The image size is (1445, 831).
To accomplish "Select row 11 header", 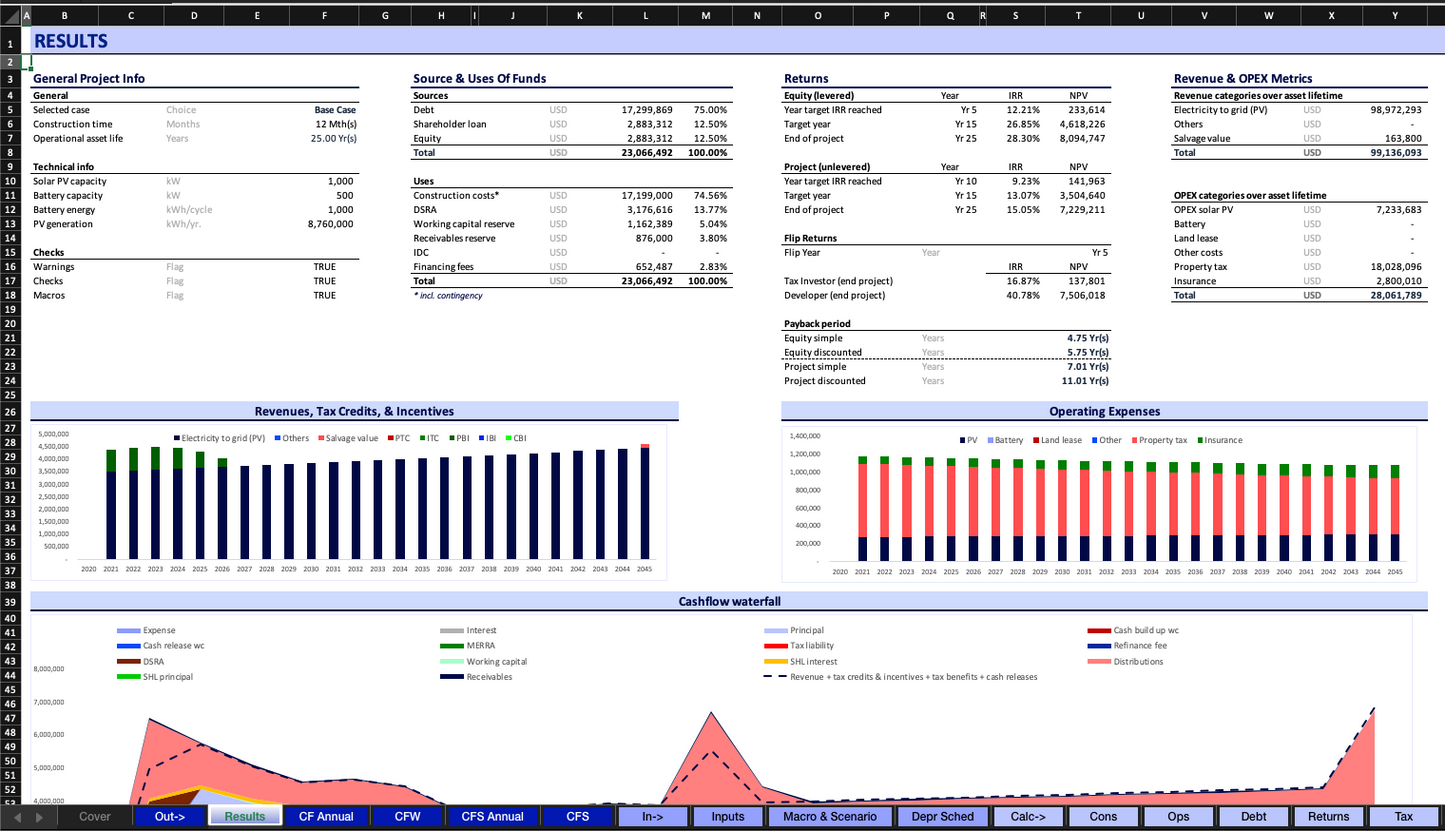I will pyautogui.click(x=9, y=196).
